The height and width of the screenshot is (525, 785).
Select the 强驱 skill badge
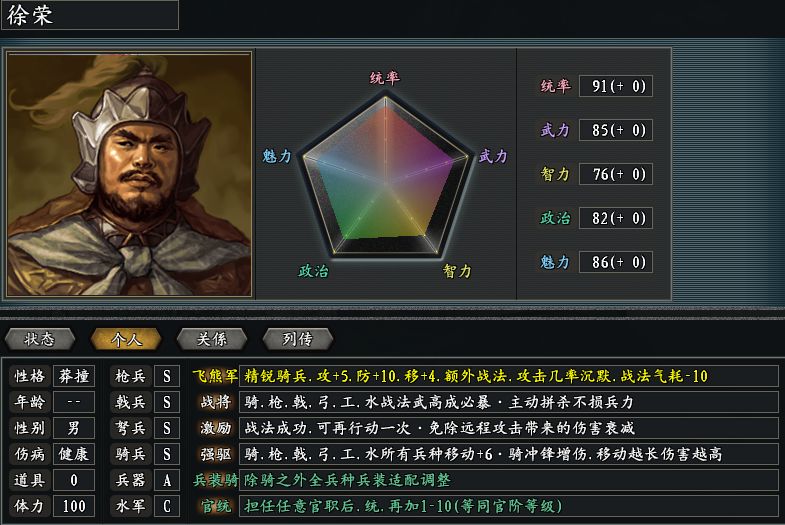[x=215, y=454]
